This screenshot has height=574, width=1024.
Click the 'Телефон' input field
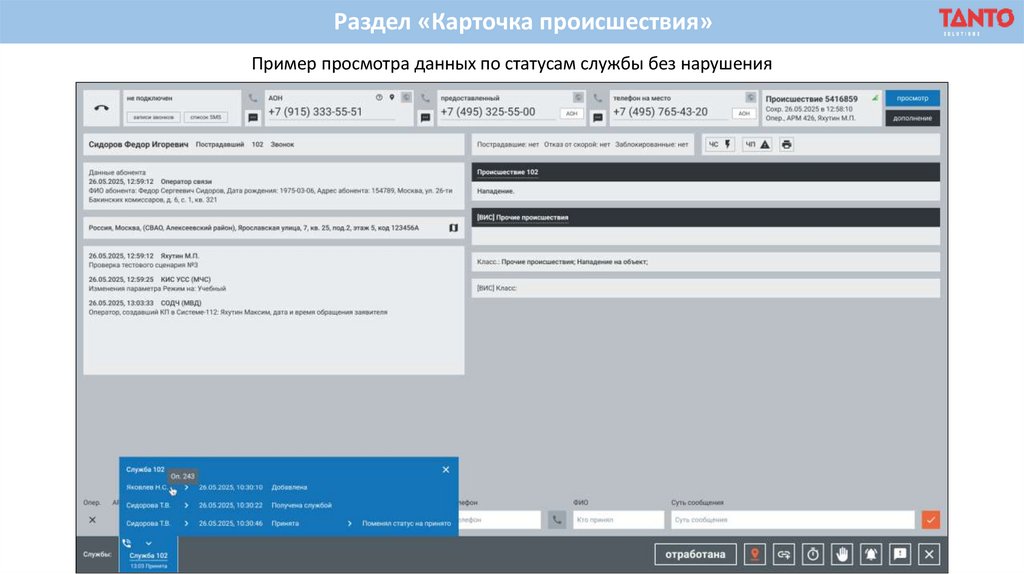click(x=500, y=520)
